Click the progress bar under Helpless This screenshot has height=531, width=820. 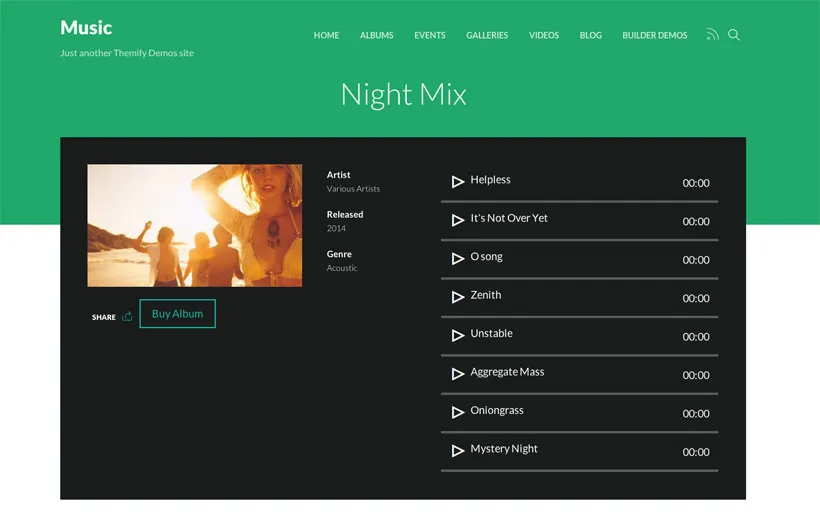point(579,202)
